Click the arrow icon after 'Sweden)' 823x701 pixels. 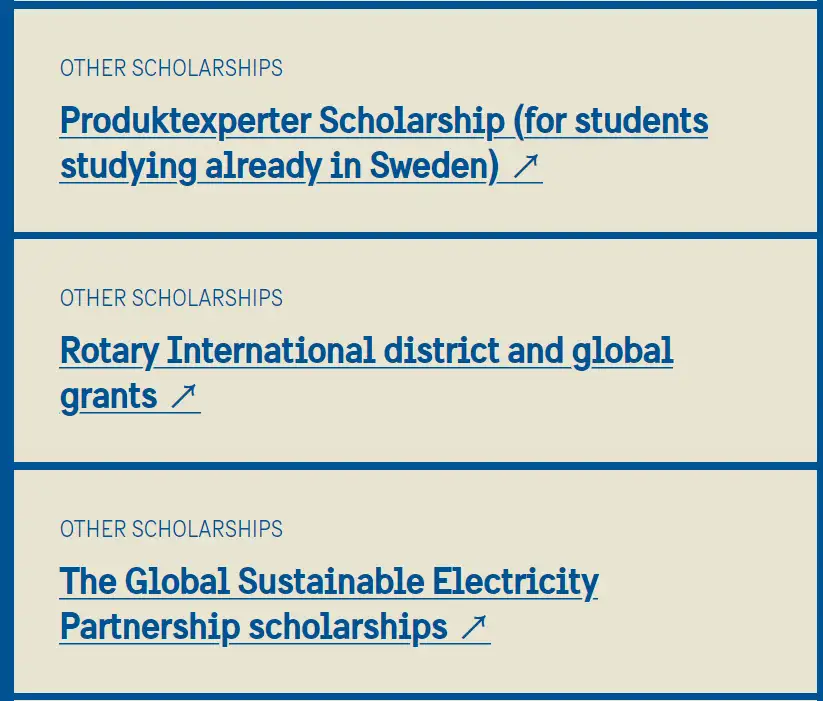527,167
